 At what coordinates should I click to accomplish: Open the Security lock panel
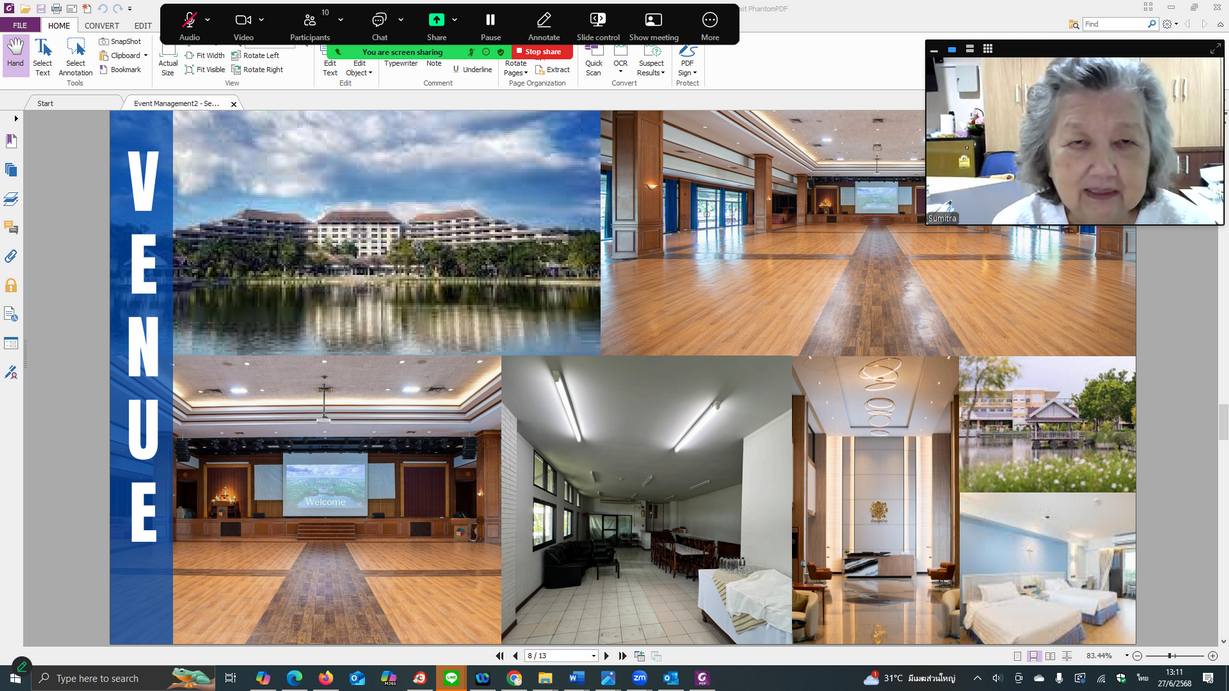pos(11,286)
